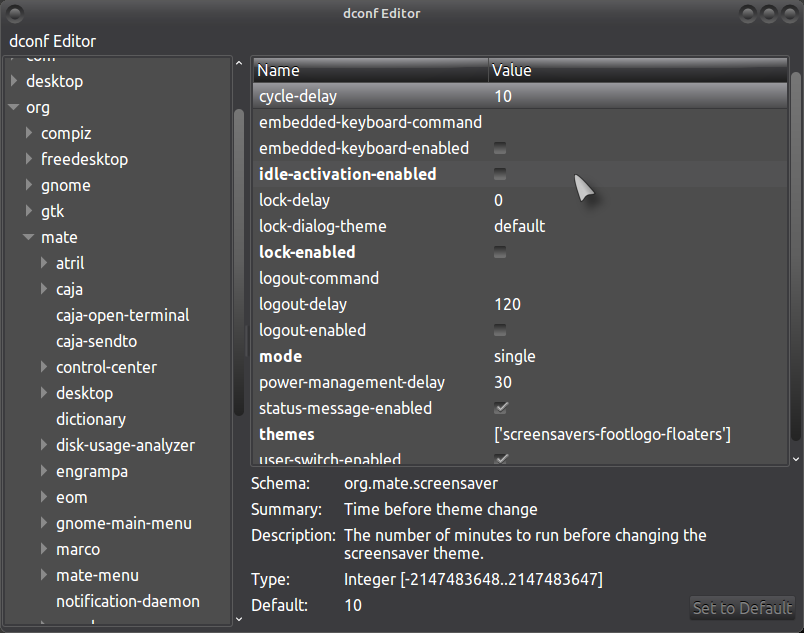
Task: Enable the logout-enabled checkbox
Action: 500,330
